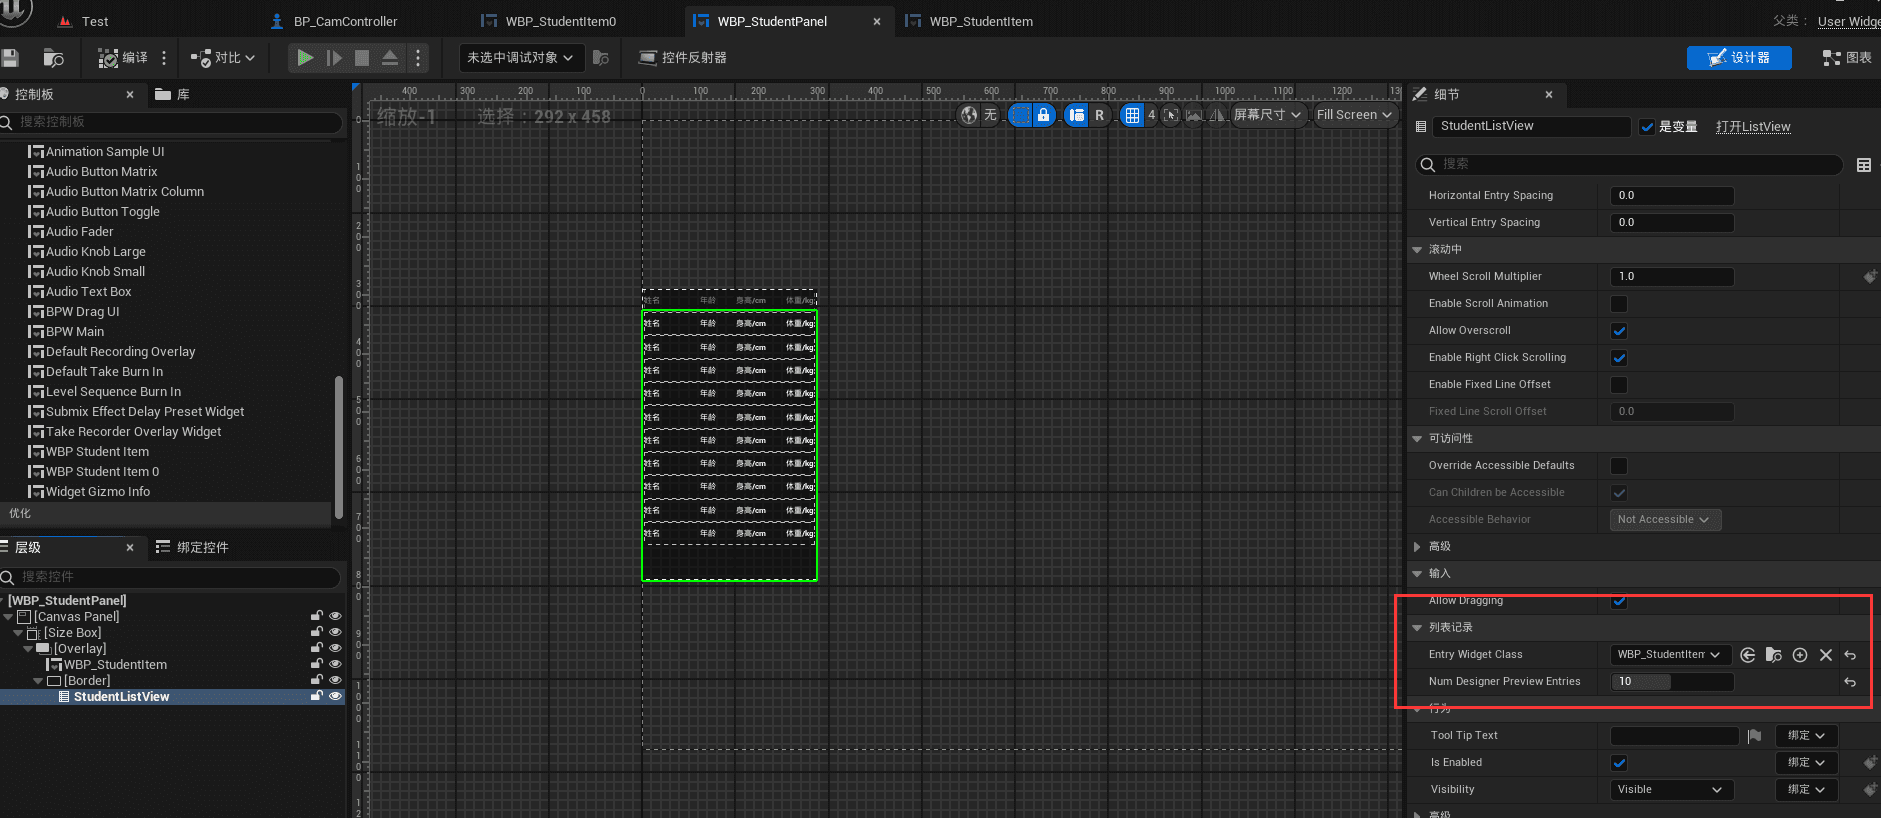The image size is (1881, 818).
Task: Click the browse-in-content-browser folder icon
Action: (54, 58)
